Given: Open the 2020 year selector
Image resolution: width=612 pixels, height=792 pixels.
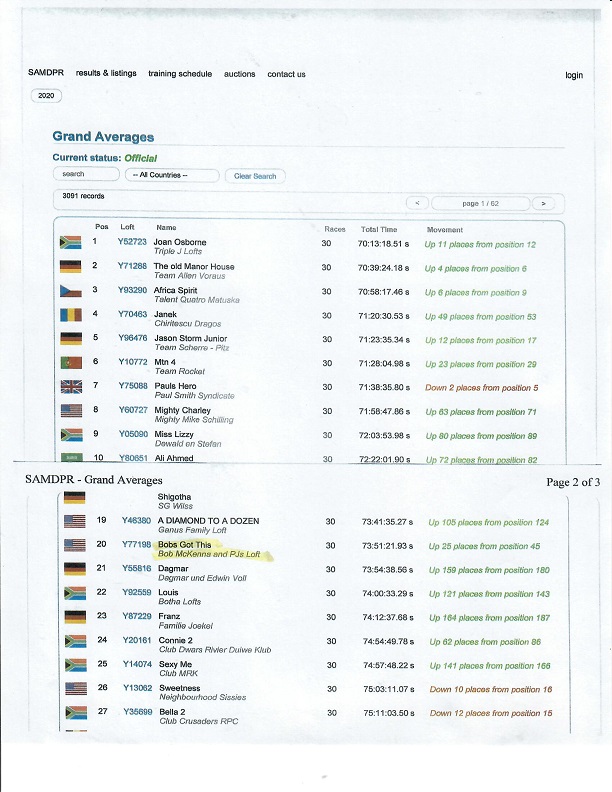Looking at the screenshot, I should click(x=47, y=96).
